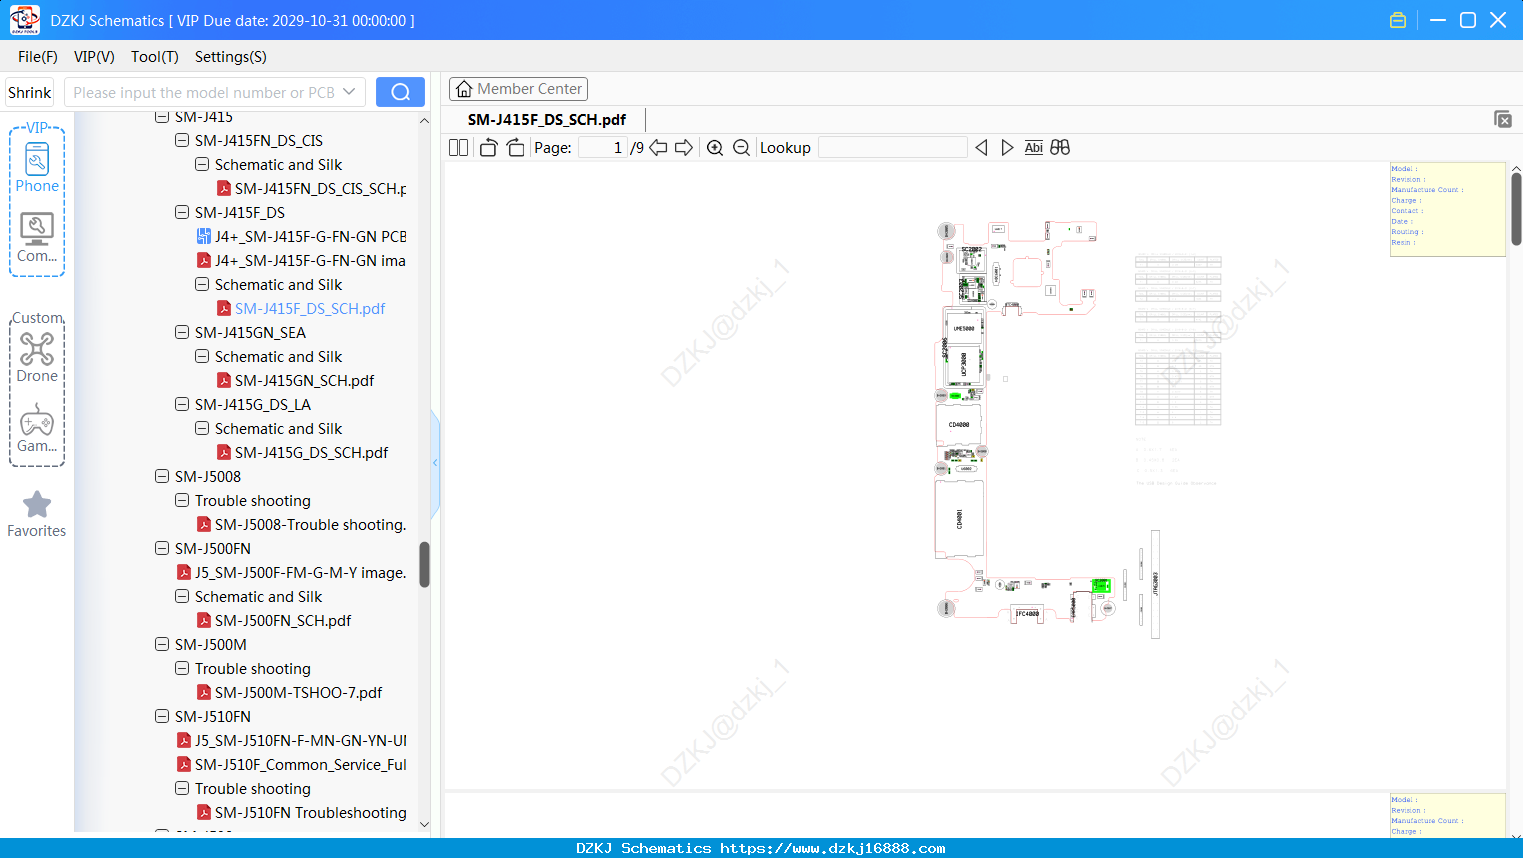
Task: Open the Member Center
Action: click(518, 89)
